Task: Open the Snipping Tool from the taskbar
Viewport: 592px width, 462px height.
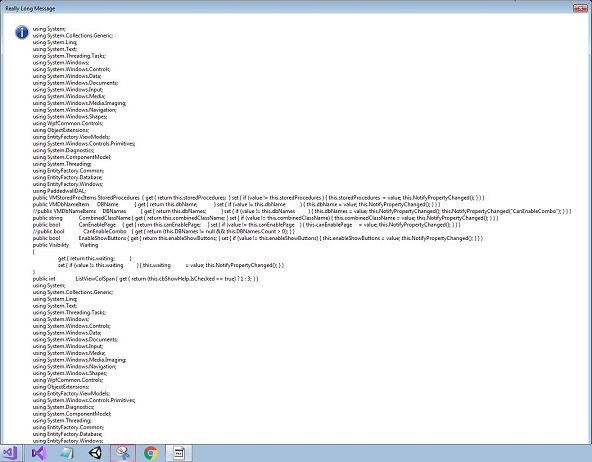Action: coord(123,453)
